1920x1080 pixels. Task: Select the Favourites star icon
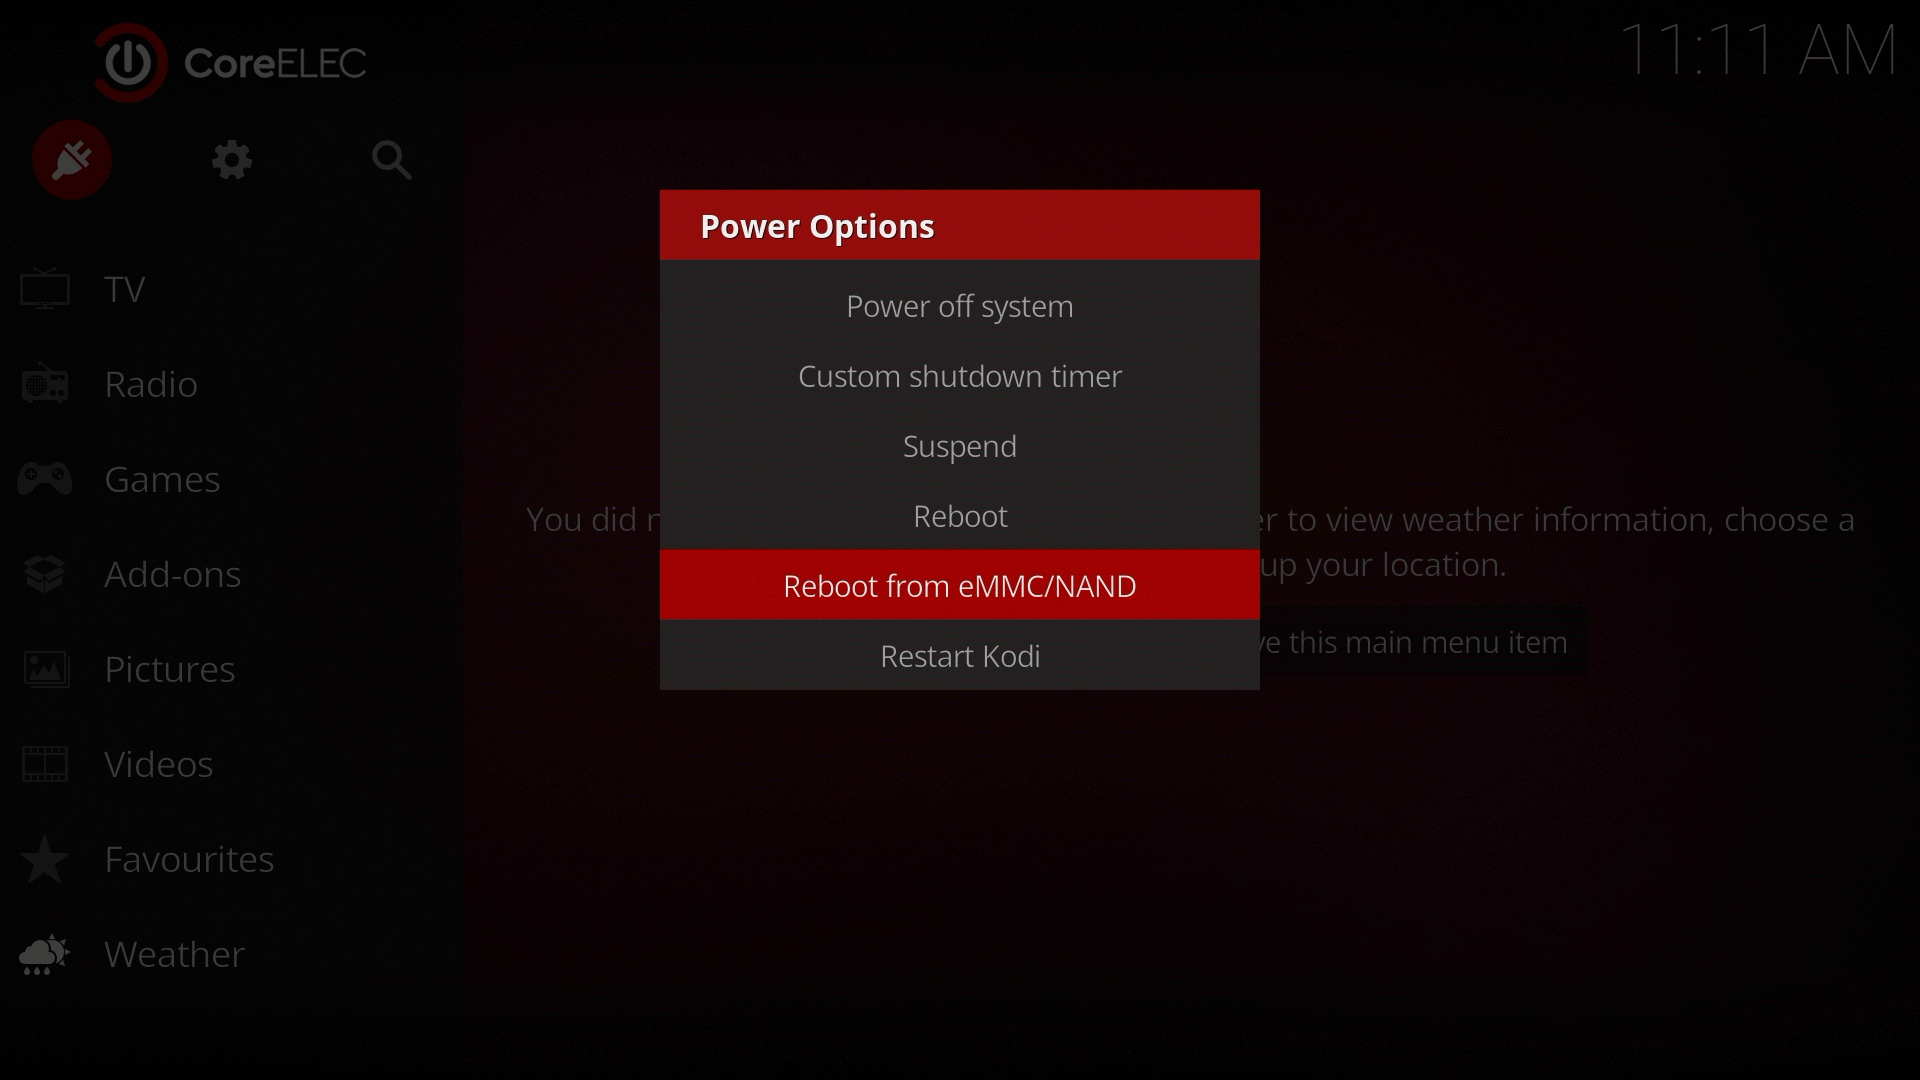click(x=45, y=858)
